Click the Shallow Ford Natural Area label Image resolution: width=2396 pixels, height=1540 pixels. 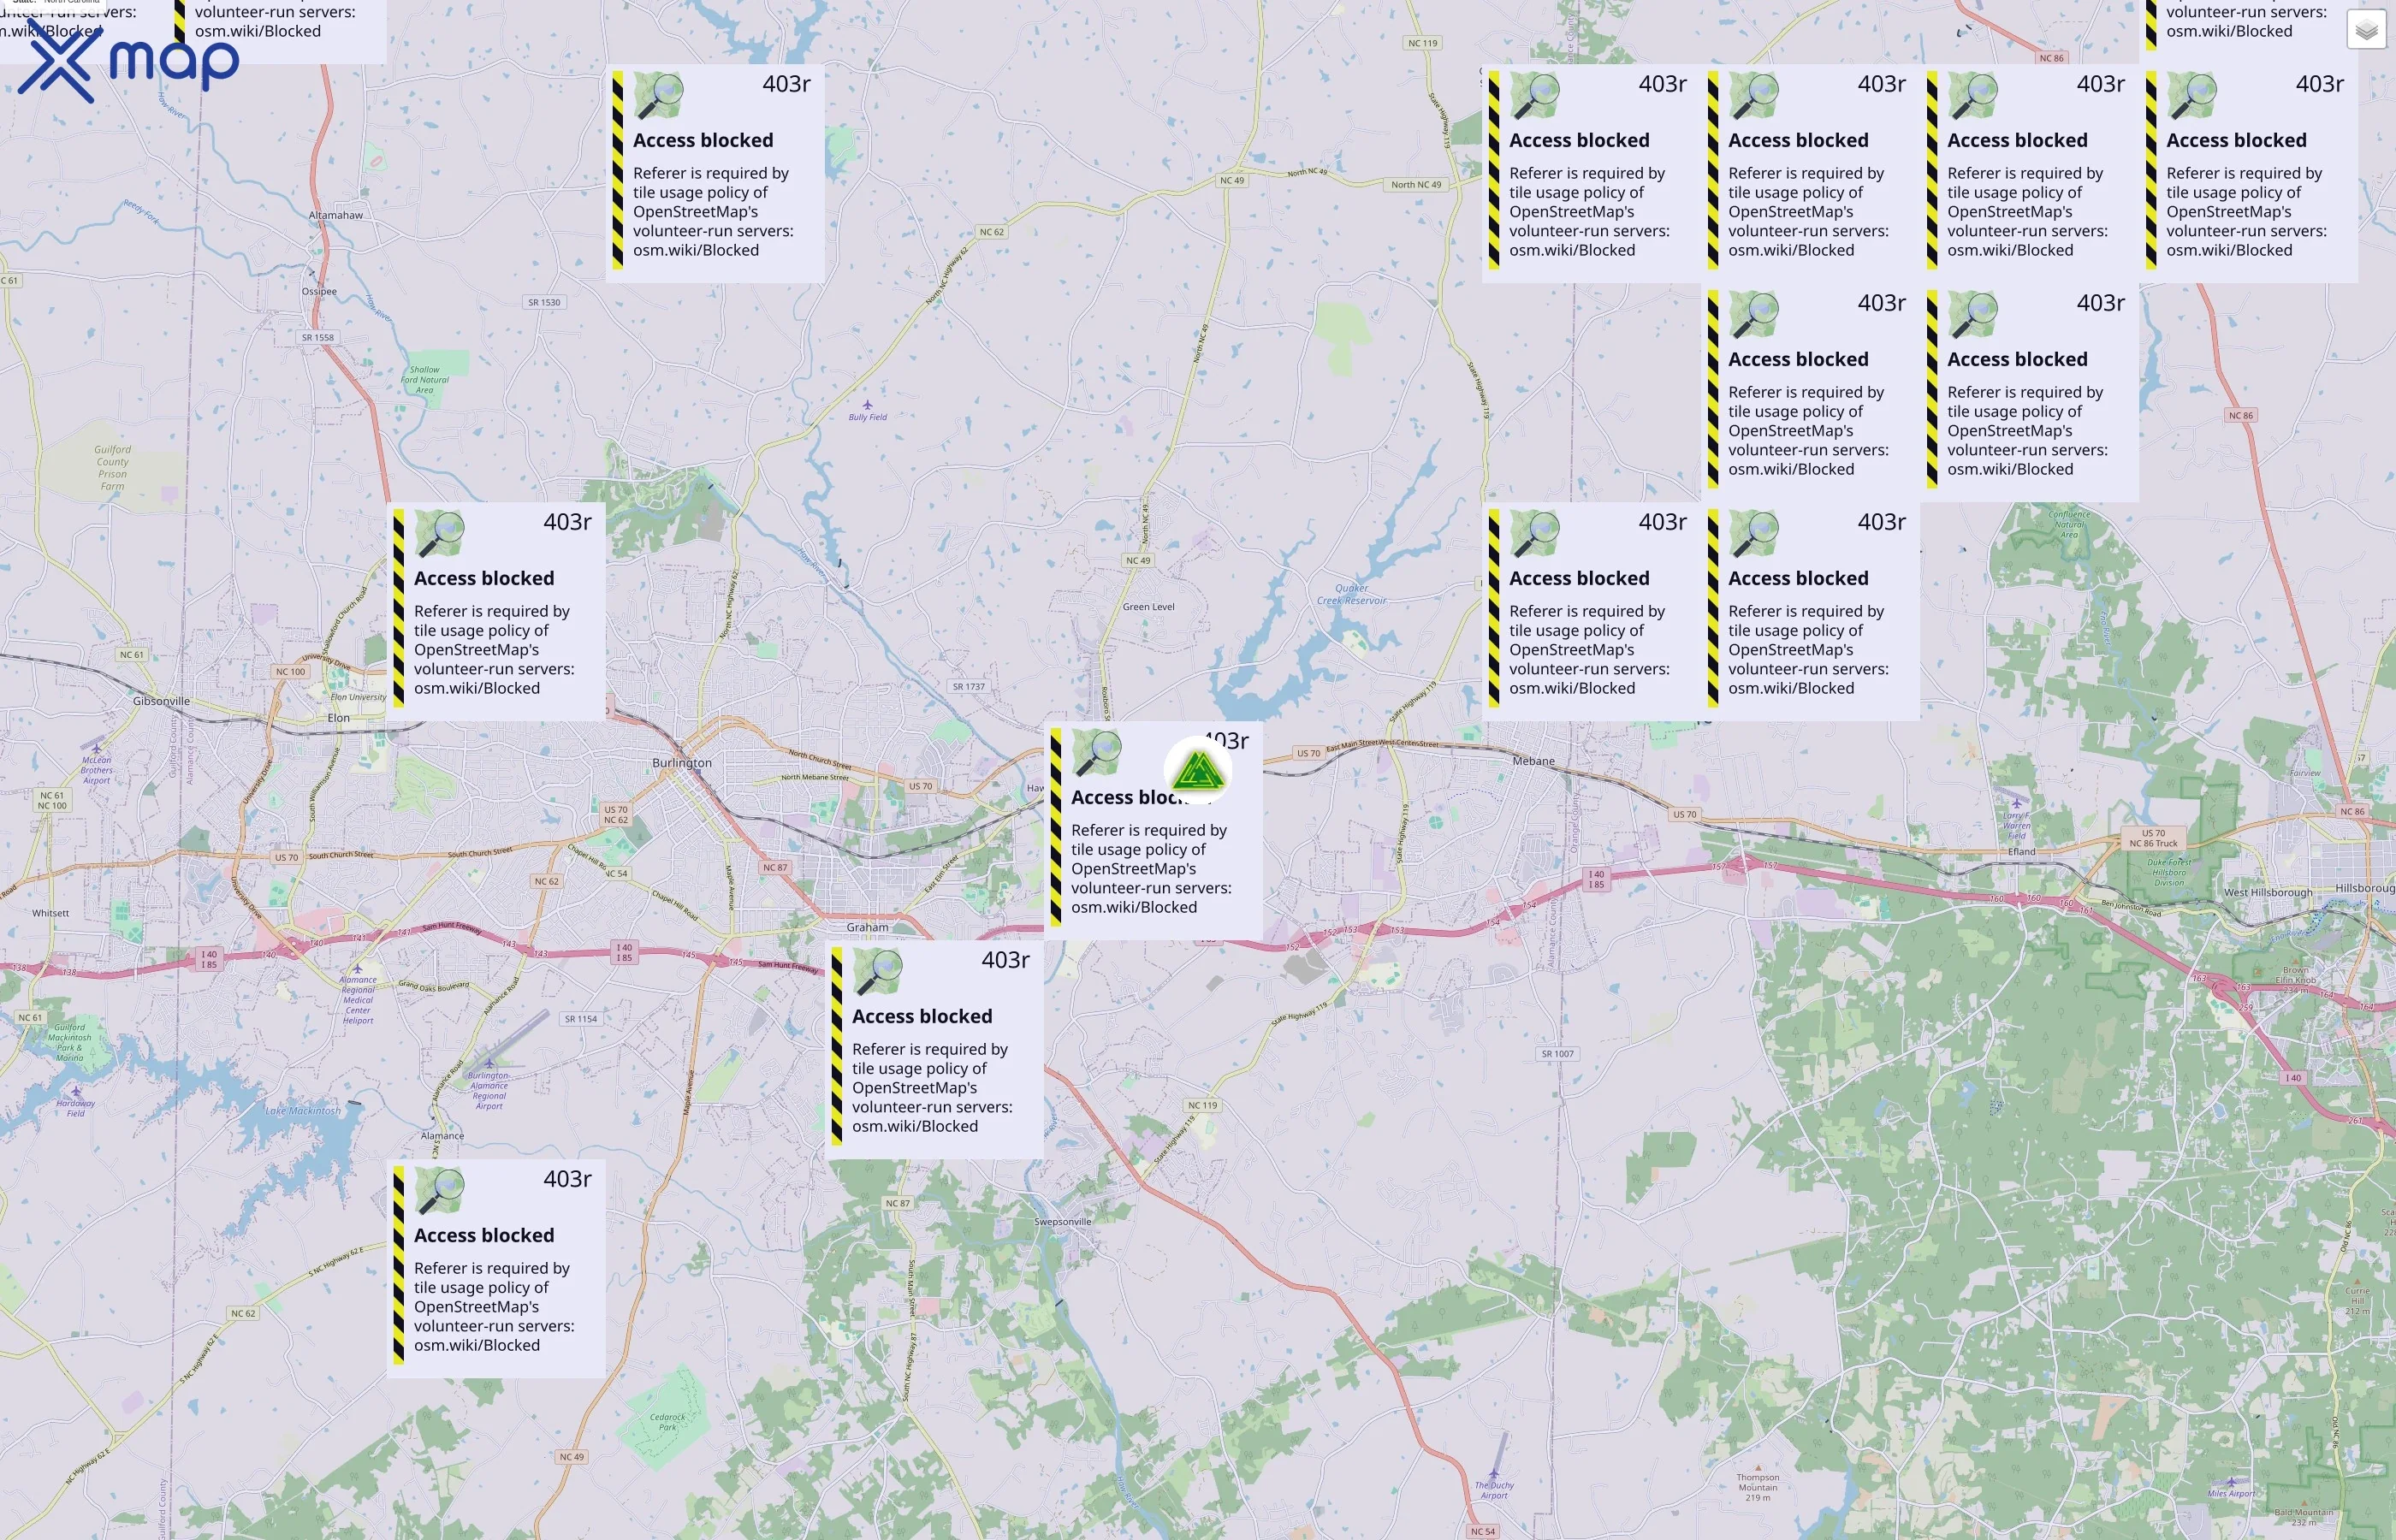tap(424, 380)
